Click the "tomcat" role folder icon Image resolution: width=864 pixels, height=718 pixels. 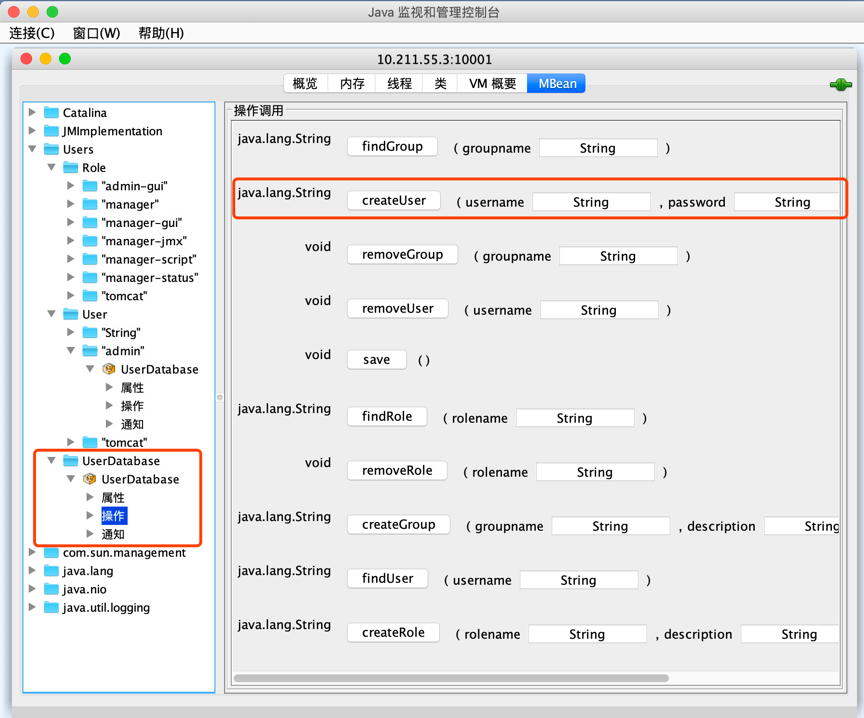pos(90,295)
